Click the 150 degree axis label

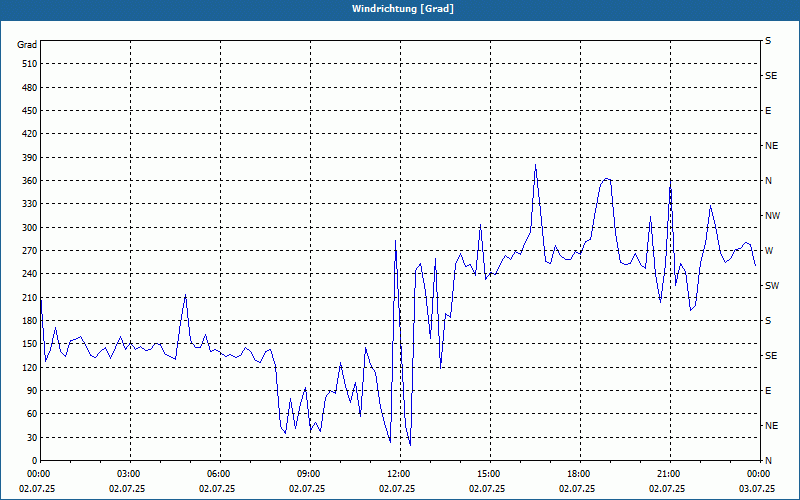30,344
